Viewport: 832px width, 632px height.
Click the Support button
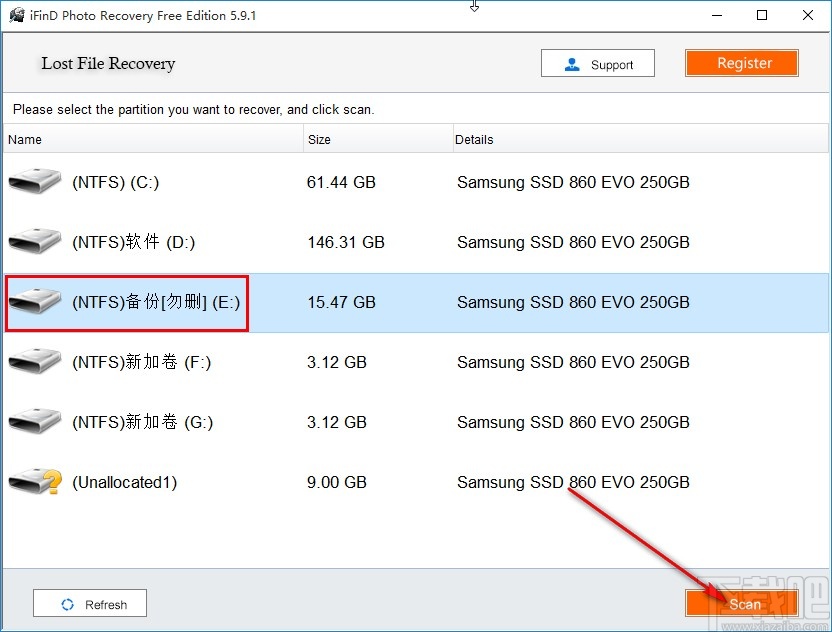597,63
